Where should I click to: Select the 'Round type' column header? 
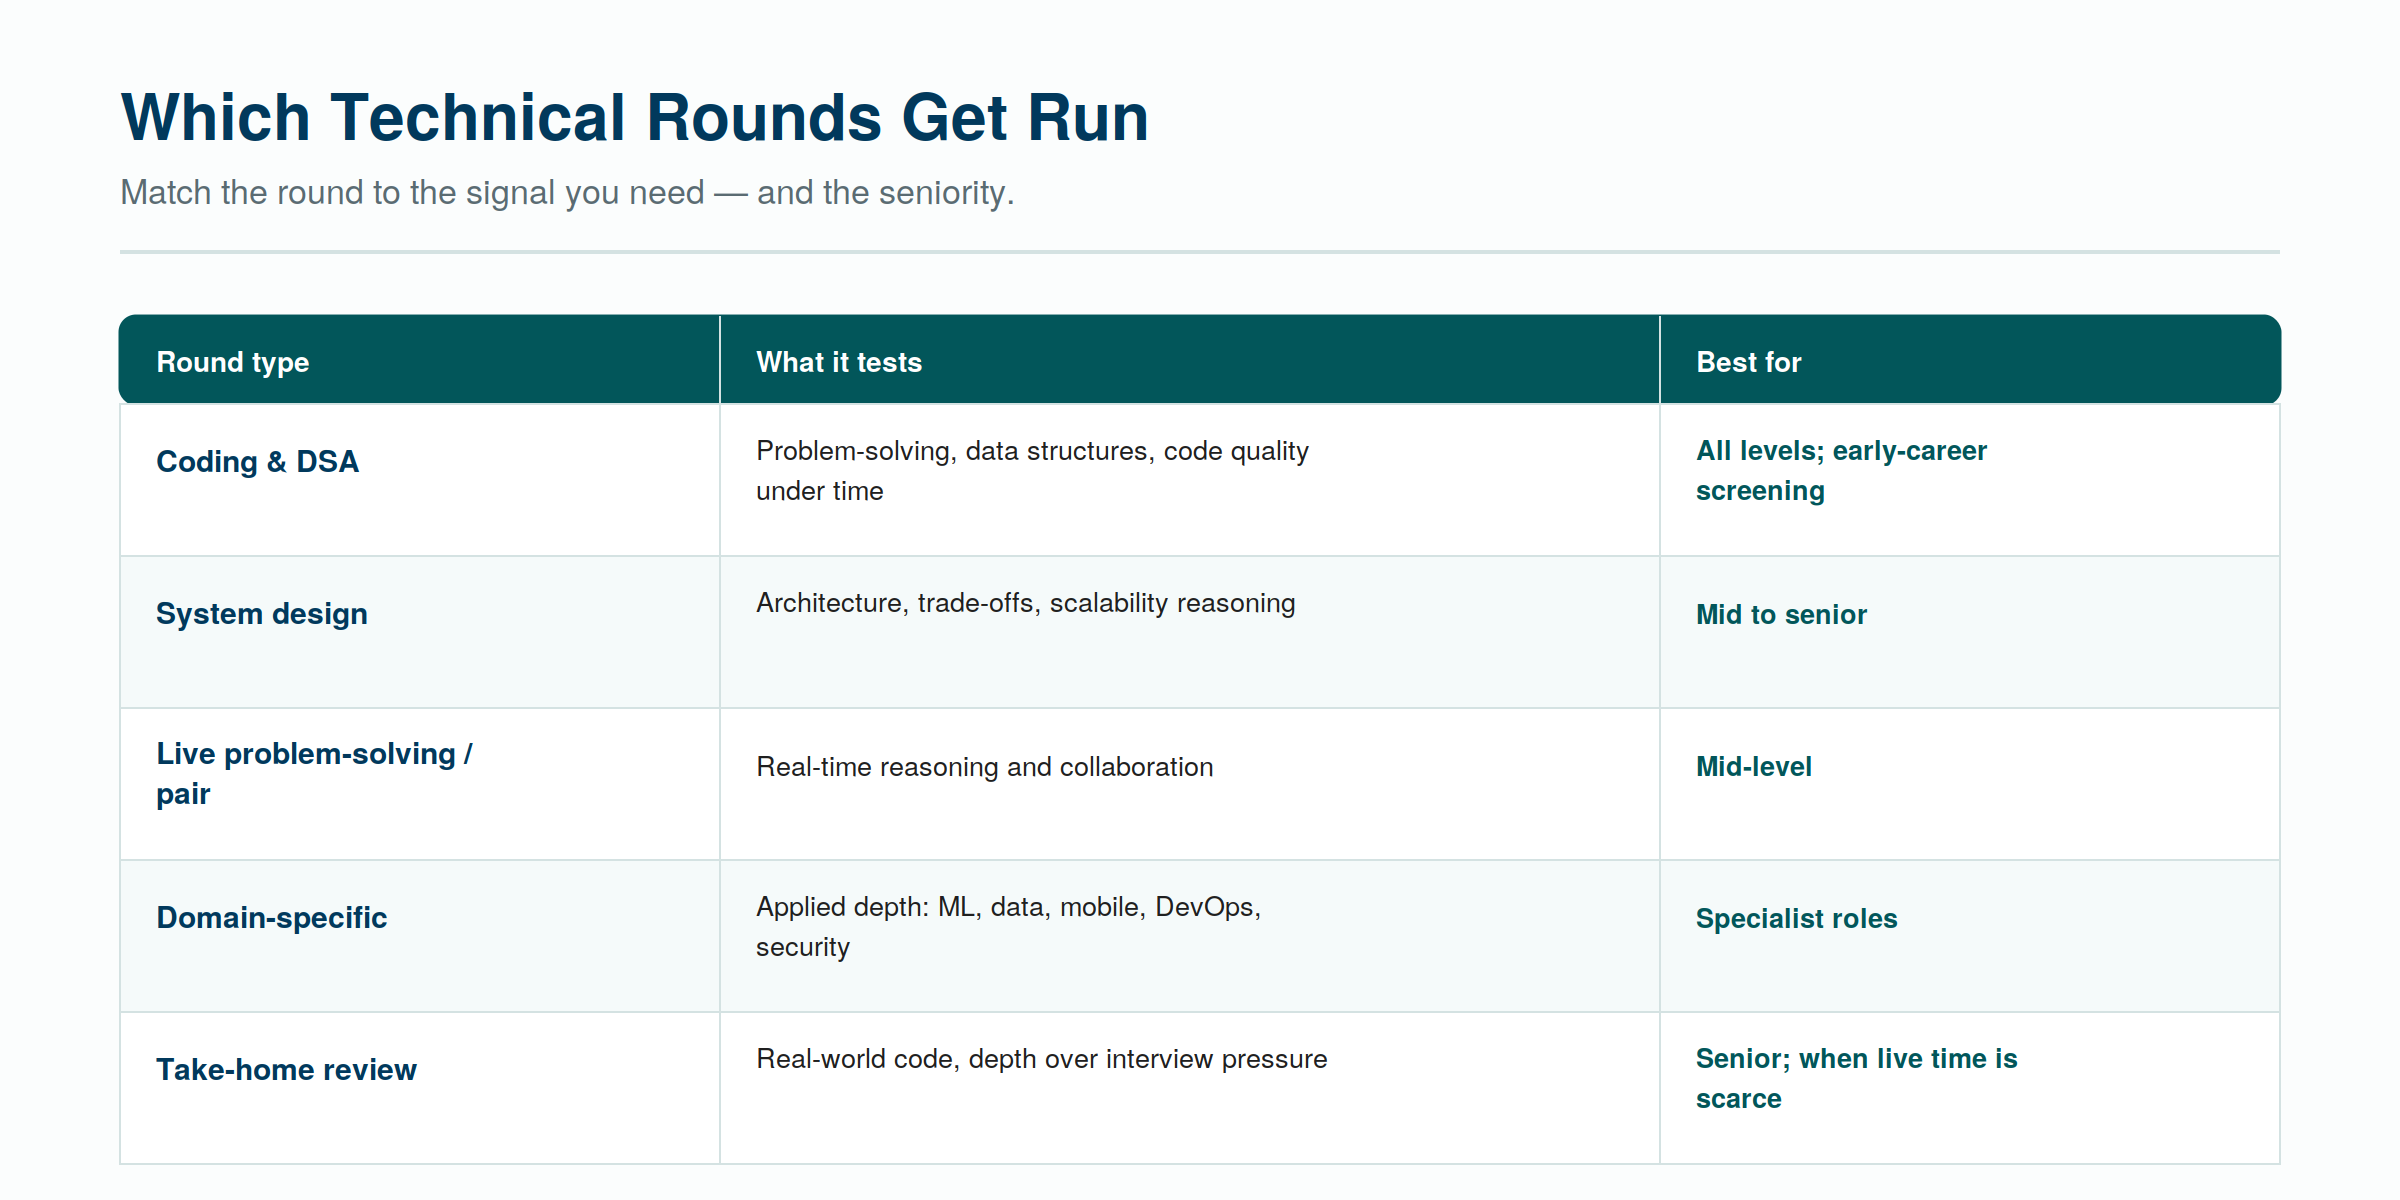(232, 362)
